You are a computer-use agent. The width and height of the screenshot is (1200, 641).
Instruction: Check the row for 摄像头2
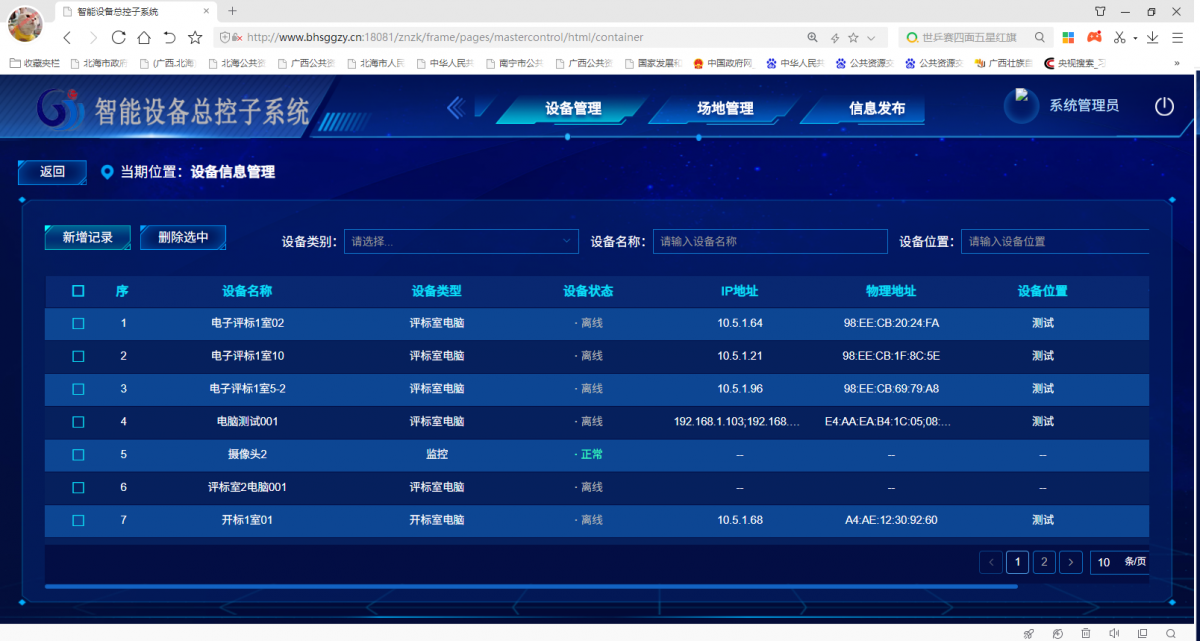point(78,454)
